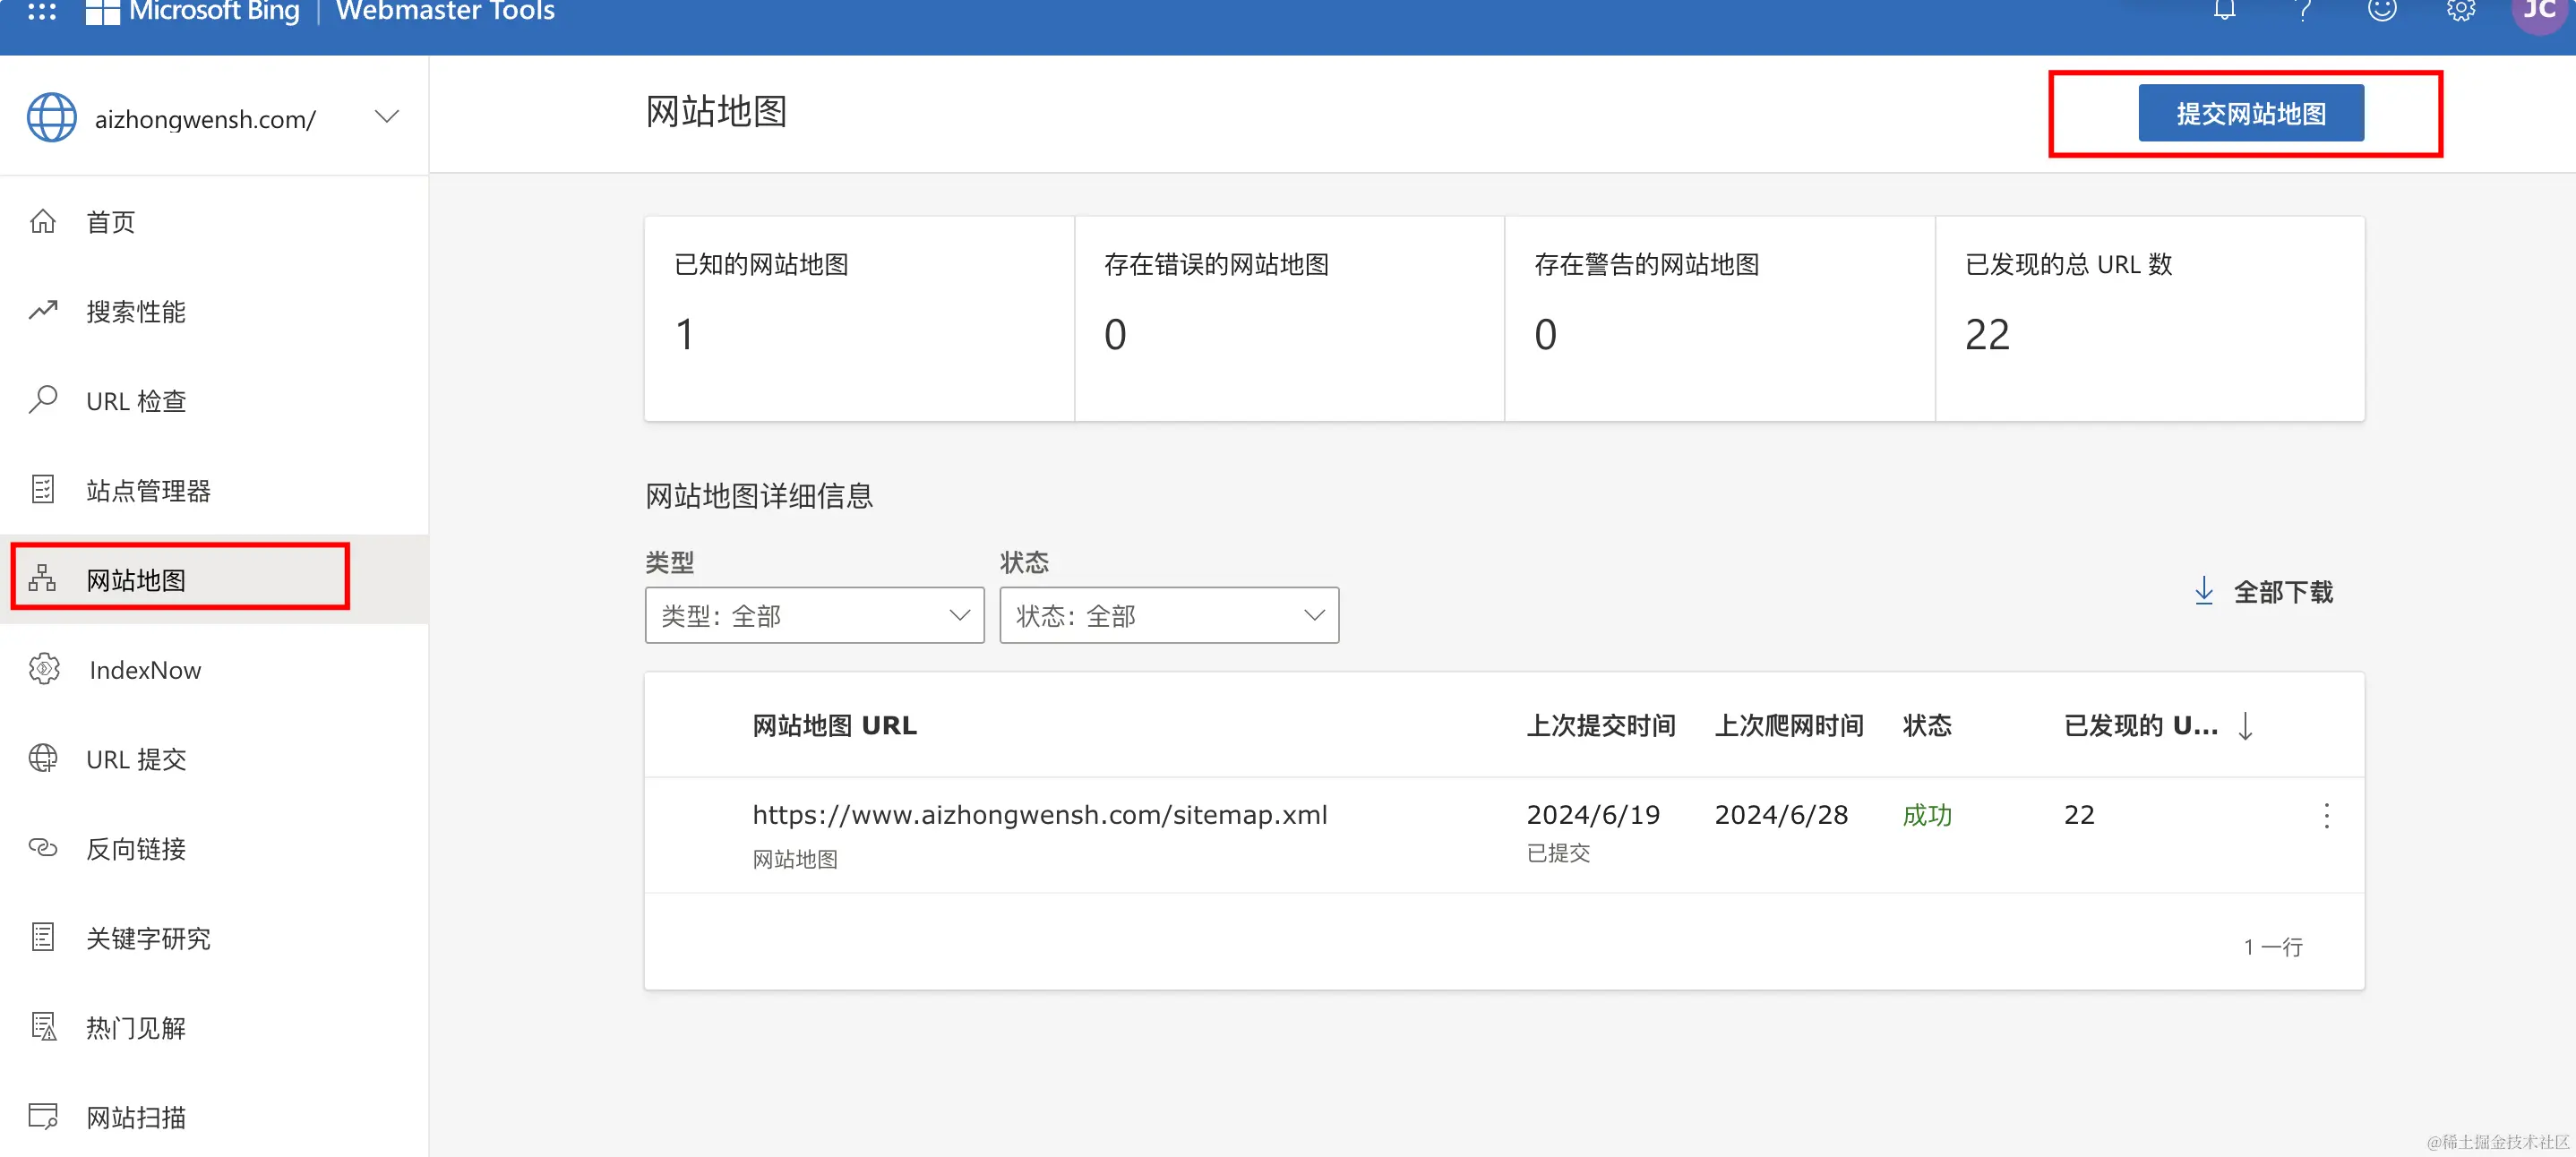The height and width of the screenshot is (1157, 2576).
Task: Select IndexNow in sidebar
Action: 145,670
